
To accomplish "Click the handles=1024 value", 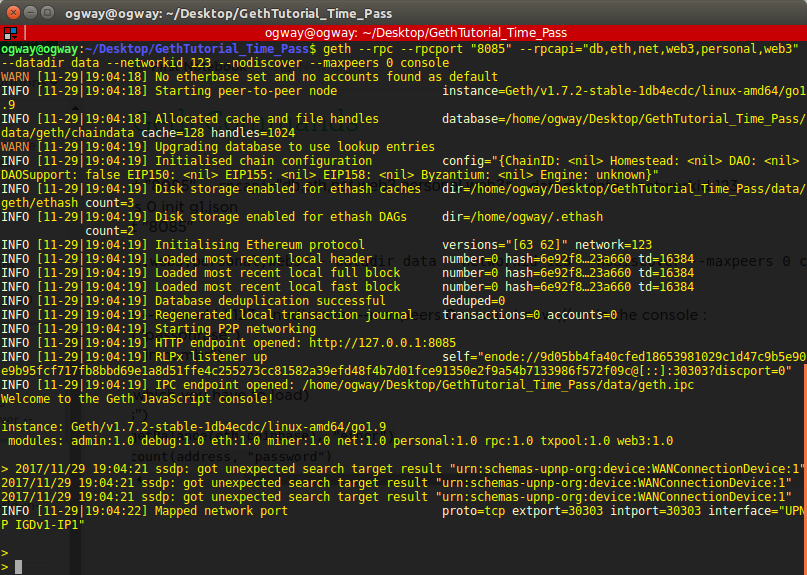I will 253,133.
